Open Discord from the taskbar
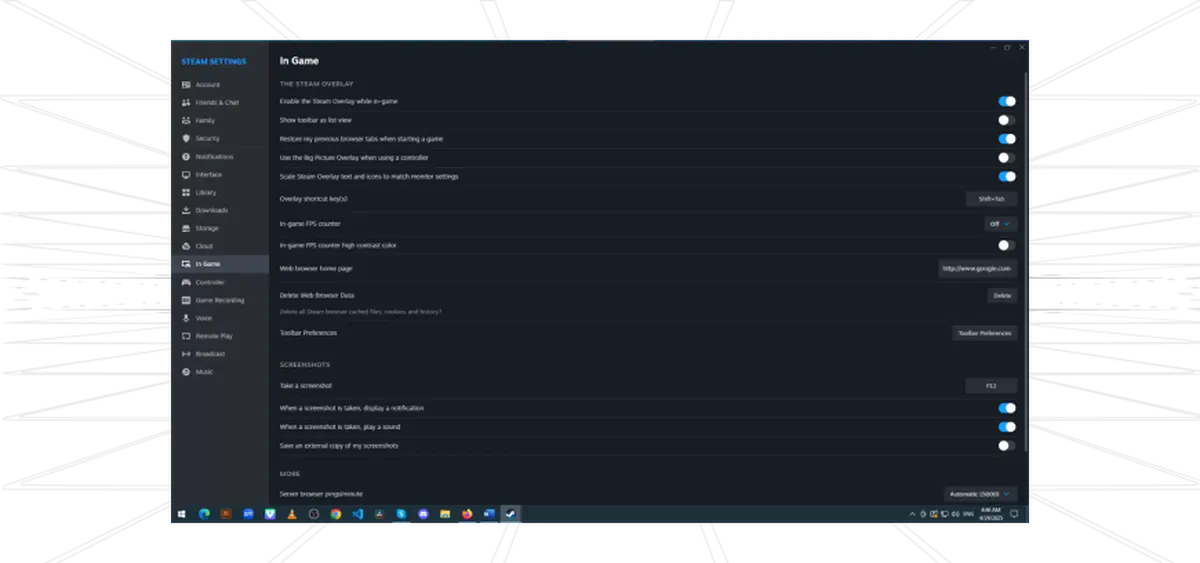This screenshot has width=1200, height=563. 423,514
